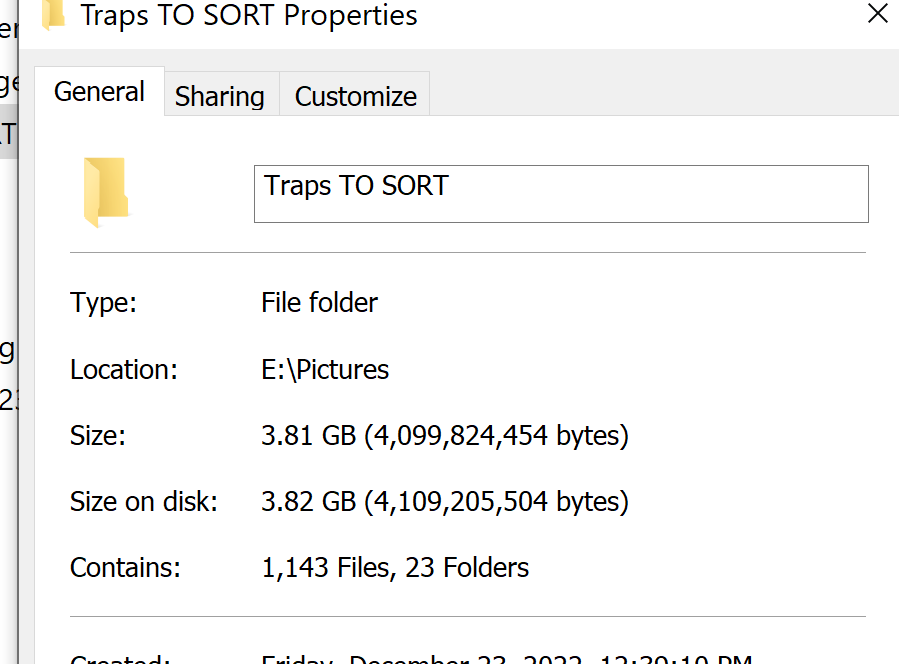Screen dimensions: 899x664
Task: Click the folder icon in the title bar
Action: pos(54,13)
